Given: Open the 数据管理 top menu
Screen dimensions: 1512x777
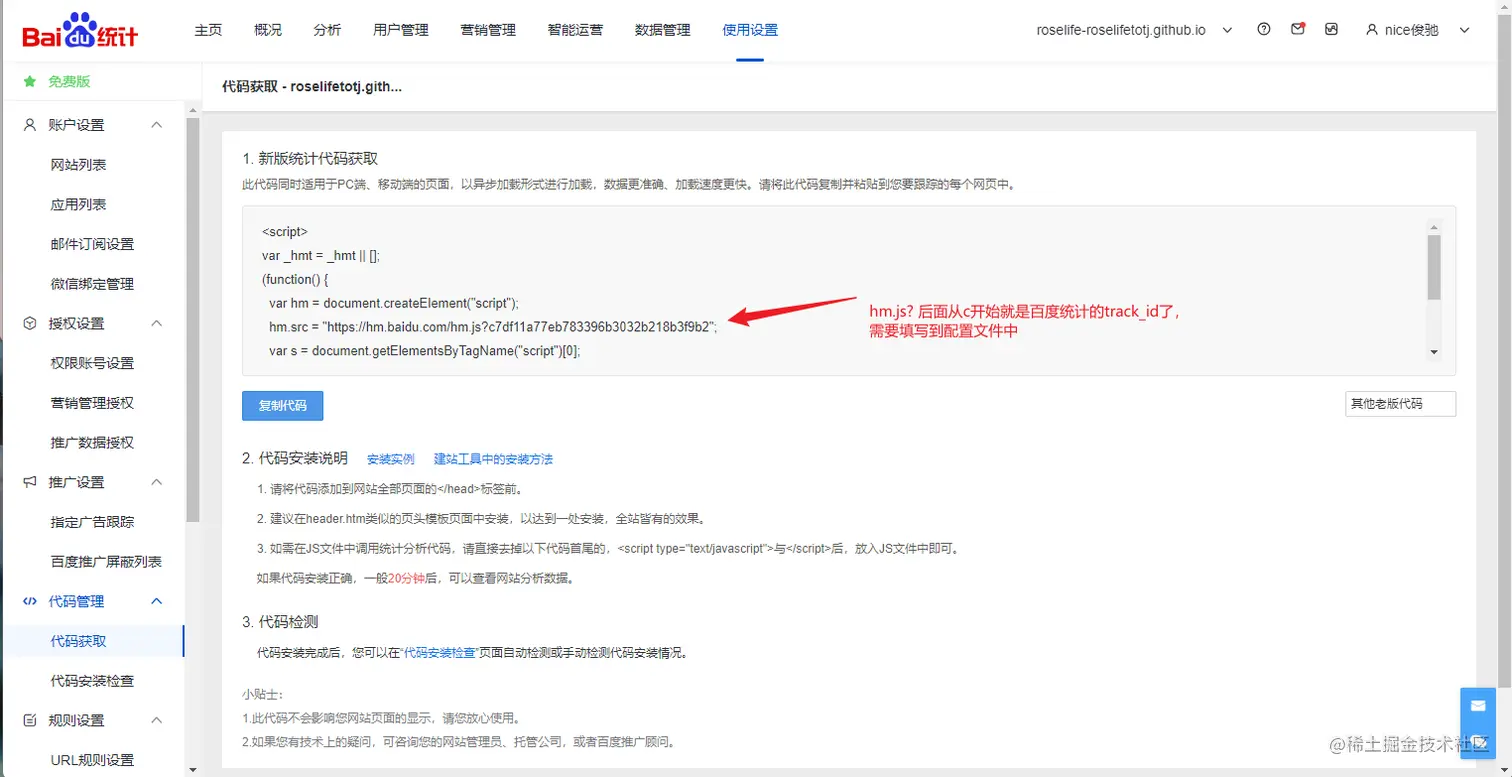Looking at the screenshot, I should click(x=663, y=30).
